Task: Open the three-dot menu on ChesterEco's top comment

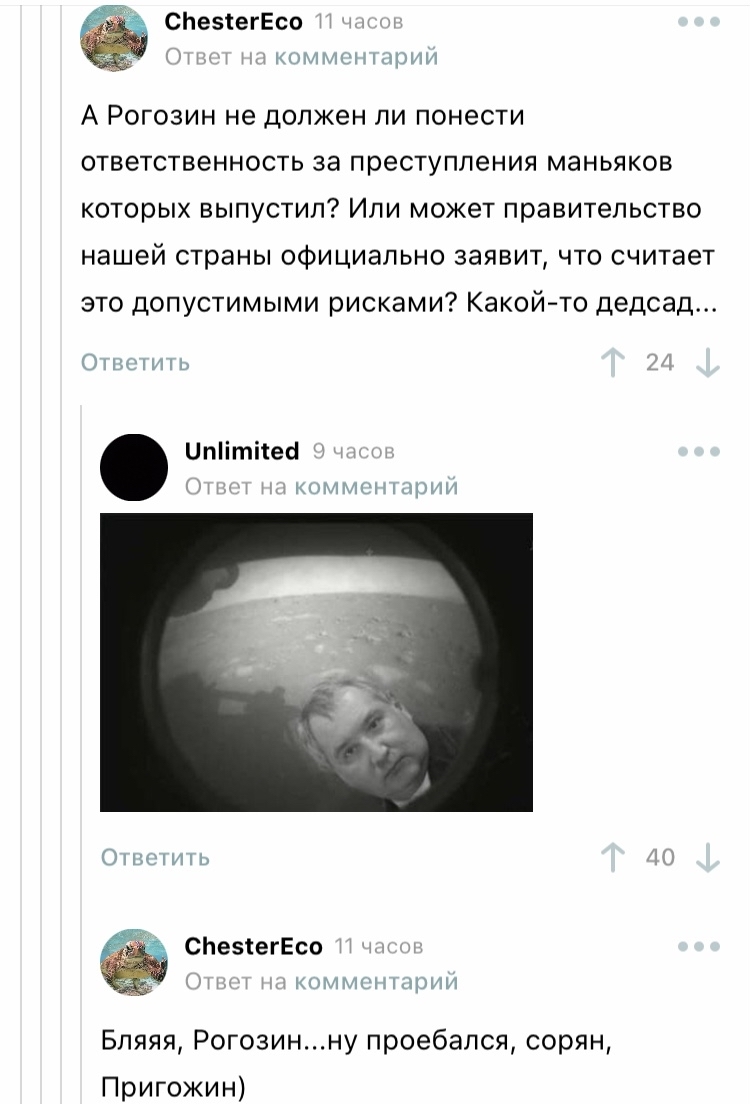Action: (699, 22)
